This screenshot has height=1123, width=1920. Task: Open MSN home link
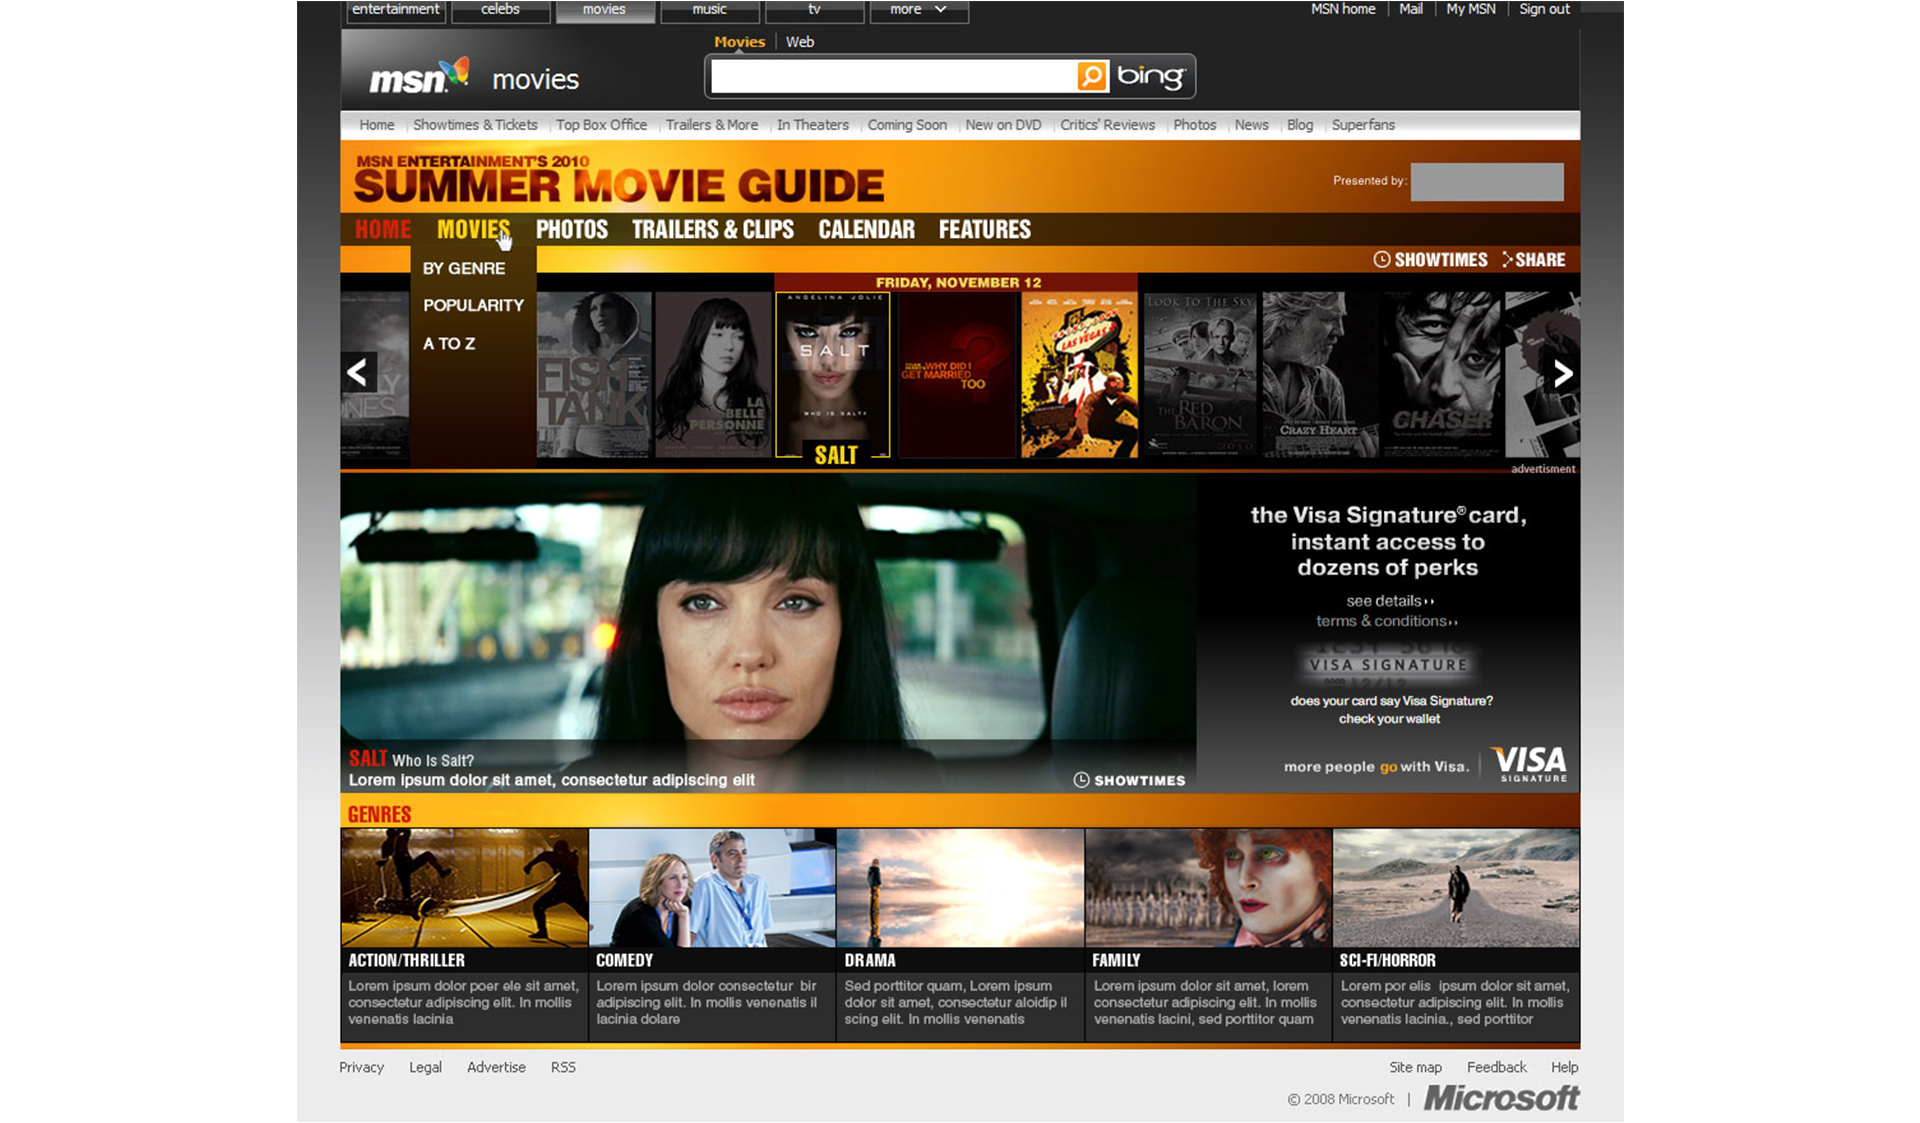point(1343,9)
